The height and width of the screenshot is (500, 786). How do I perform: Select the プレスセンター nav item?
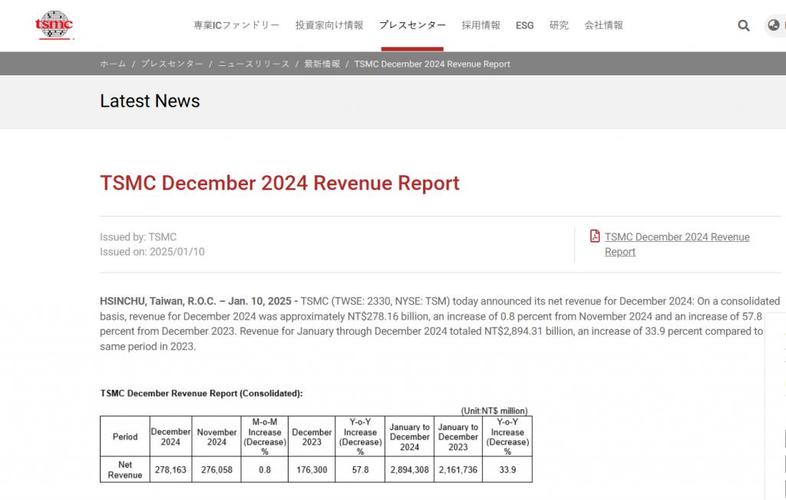(412, 25)
